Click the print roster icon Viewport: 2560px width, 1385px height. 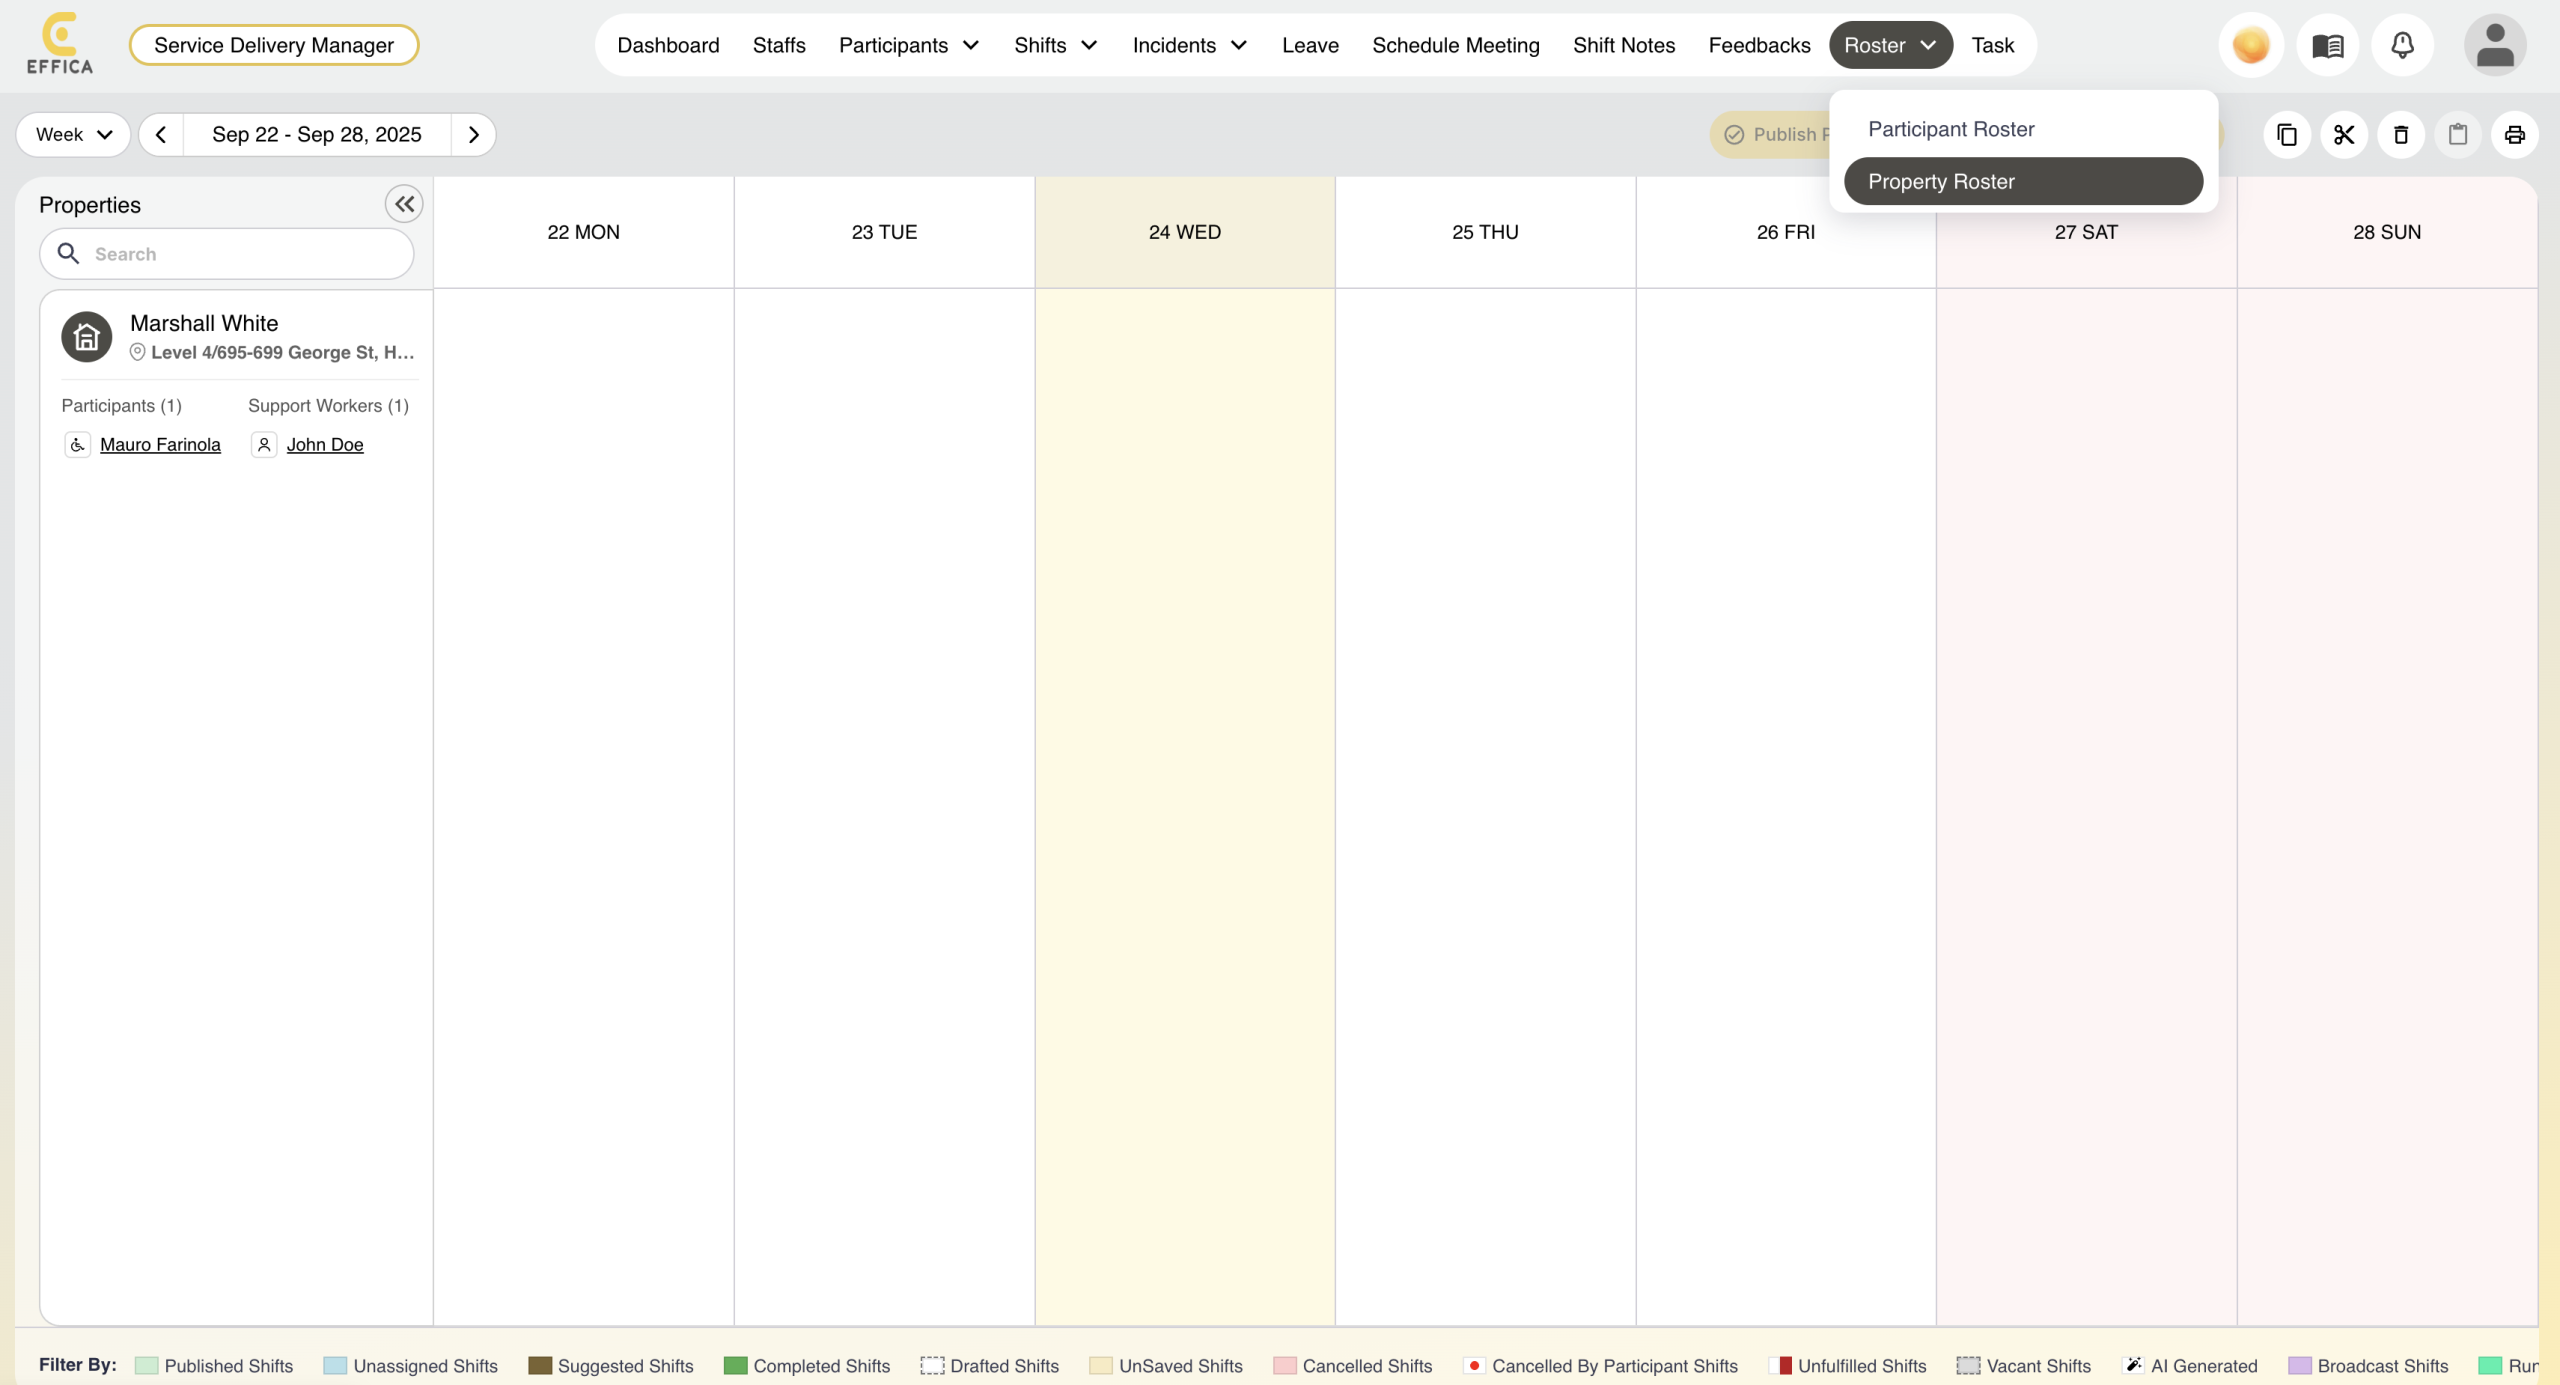(x=2514, y=134)
